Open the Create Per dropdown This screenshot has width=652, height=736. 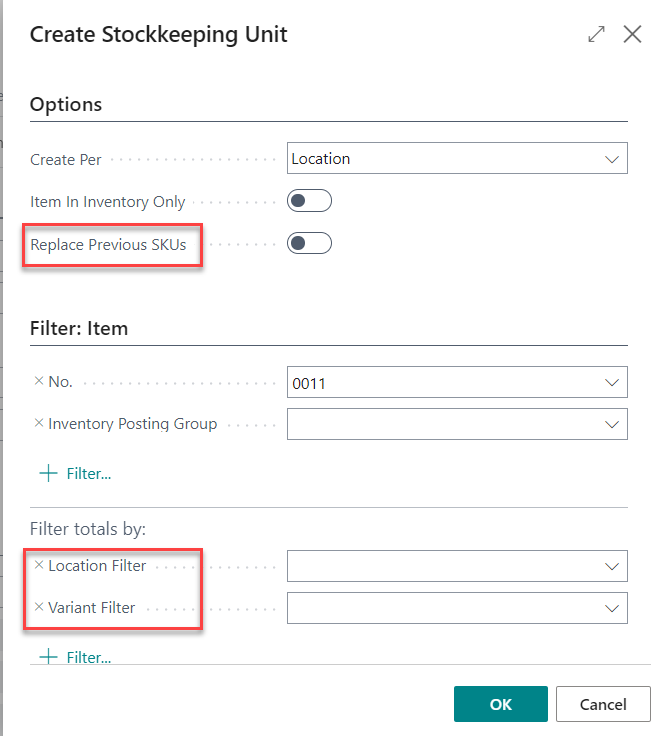click(x=612, y=159)
